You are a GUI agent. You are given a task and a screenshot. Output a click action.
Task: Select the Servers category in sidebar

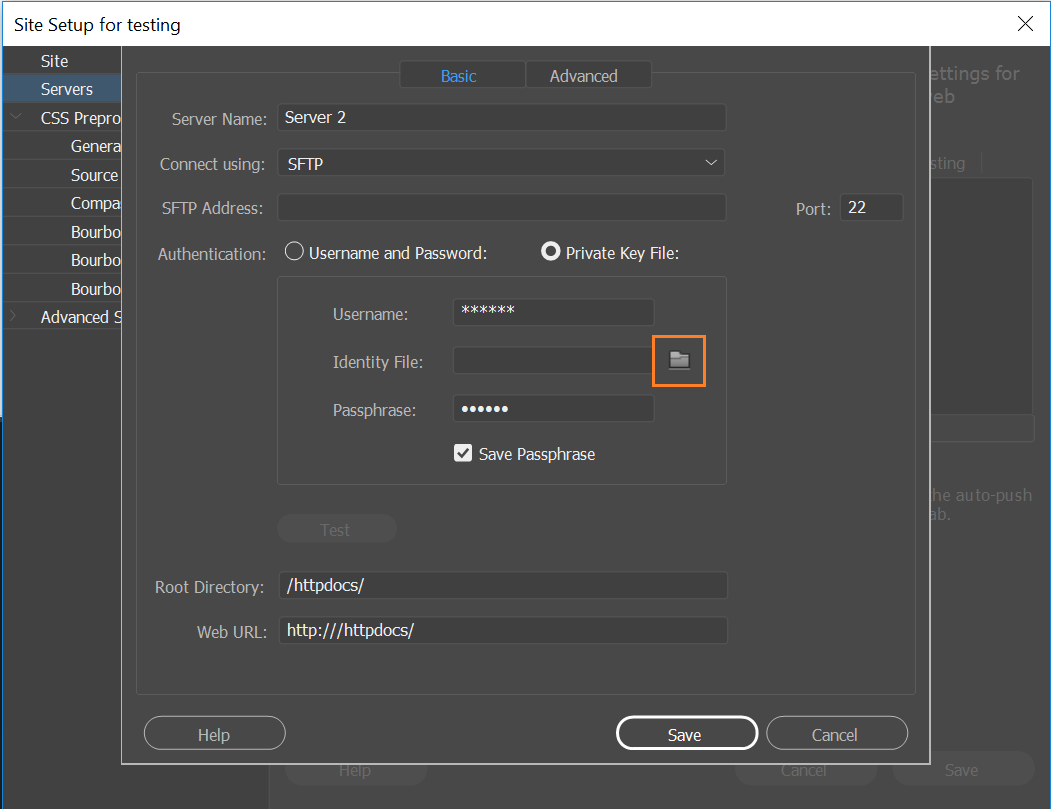(x=66, y=89)
